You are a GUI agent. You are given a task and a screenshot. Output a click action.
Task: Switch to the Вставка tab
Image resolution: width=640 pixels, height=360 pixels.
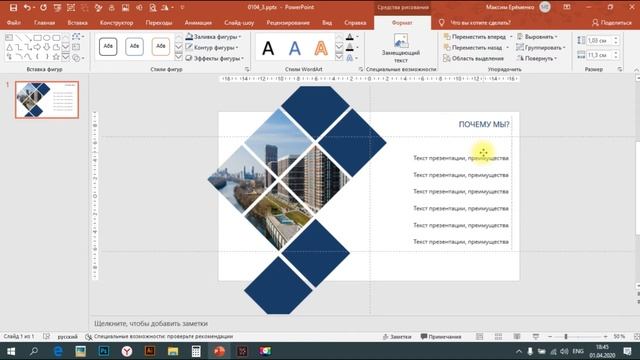click(78, 23)
